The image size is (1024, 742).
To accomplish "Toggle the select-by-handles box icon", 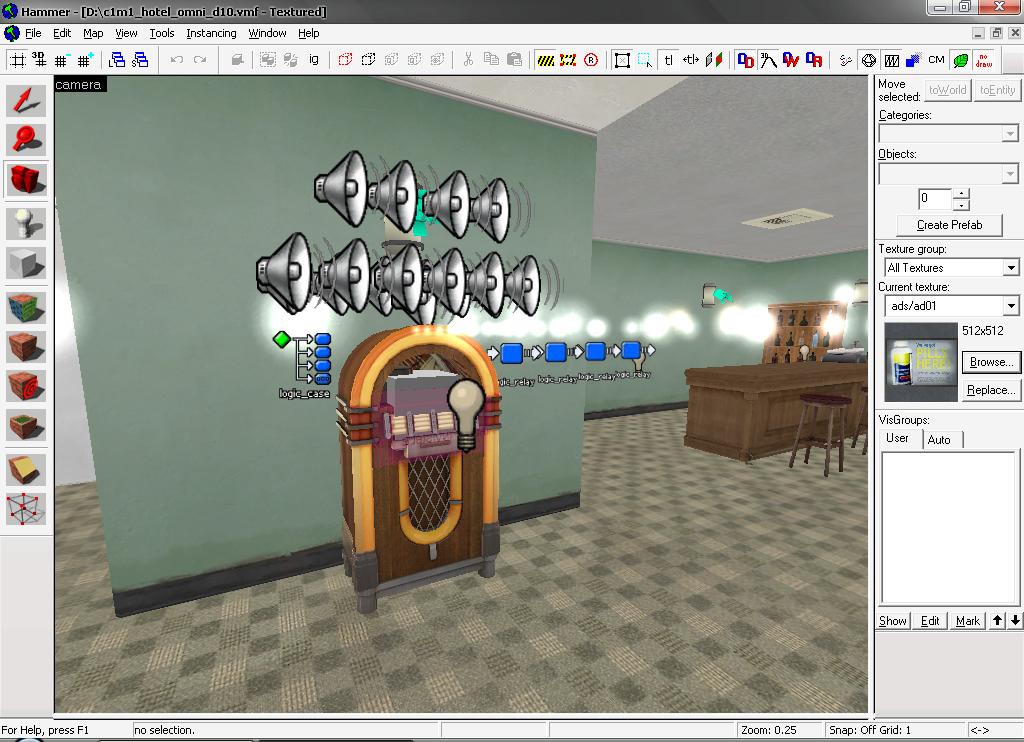I will point(622,60).
